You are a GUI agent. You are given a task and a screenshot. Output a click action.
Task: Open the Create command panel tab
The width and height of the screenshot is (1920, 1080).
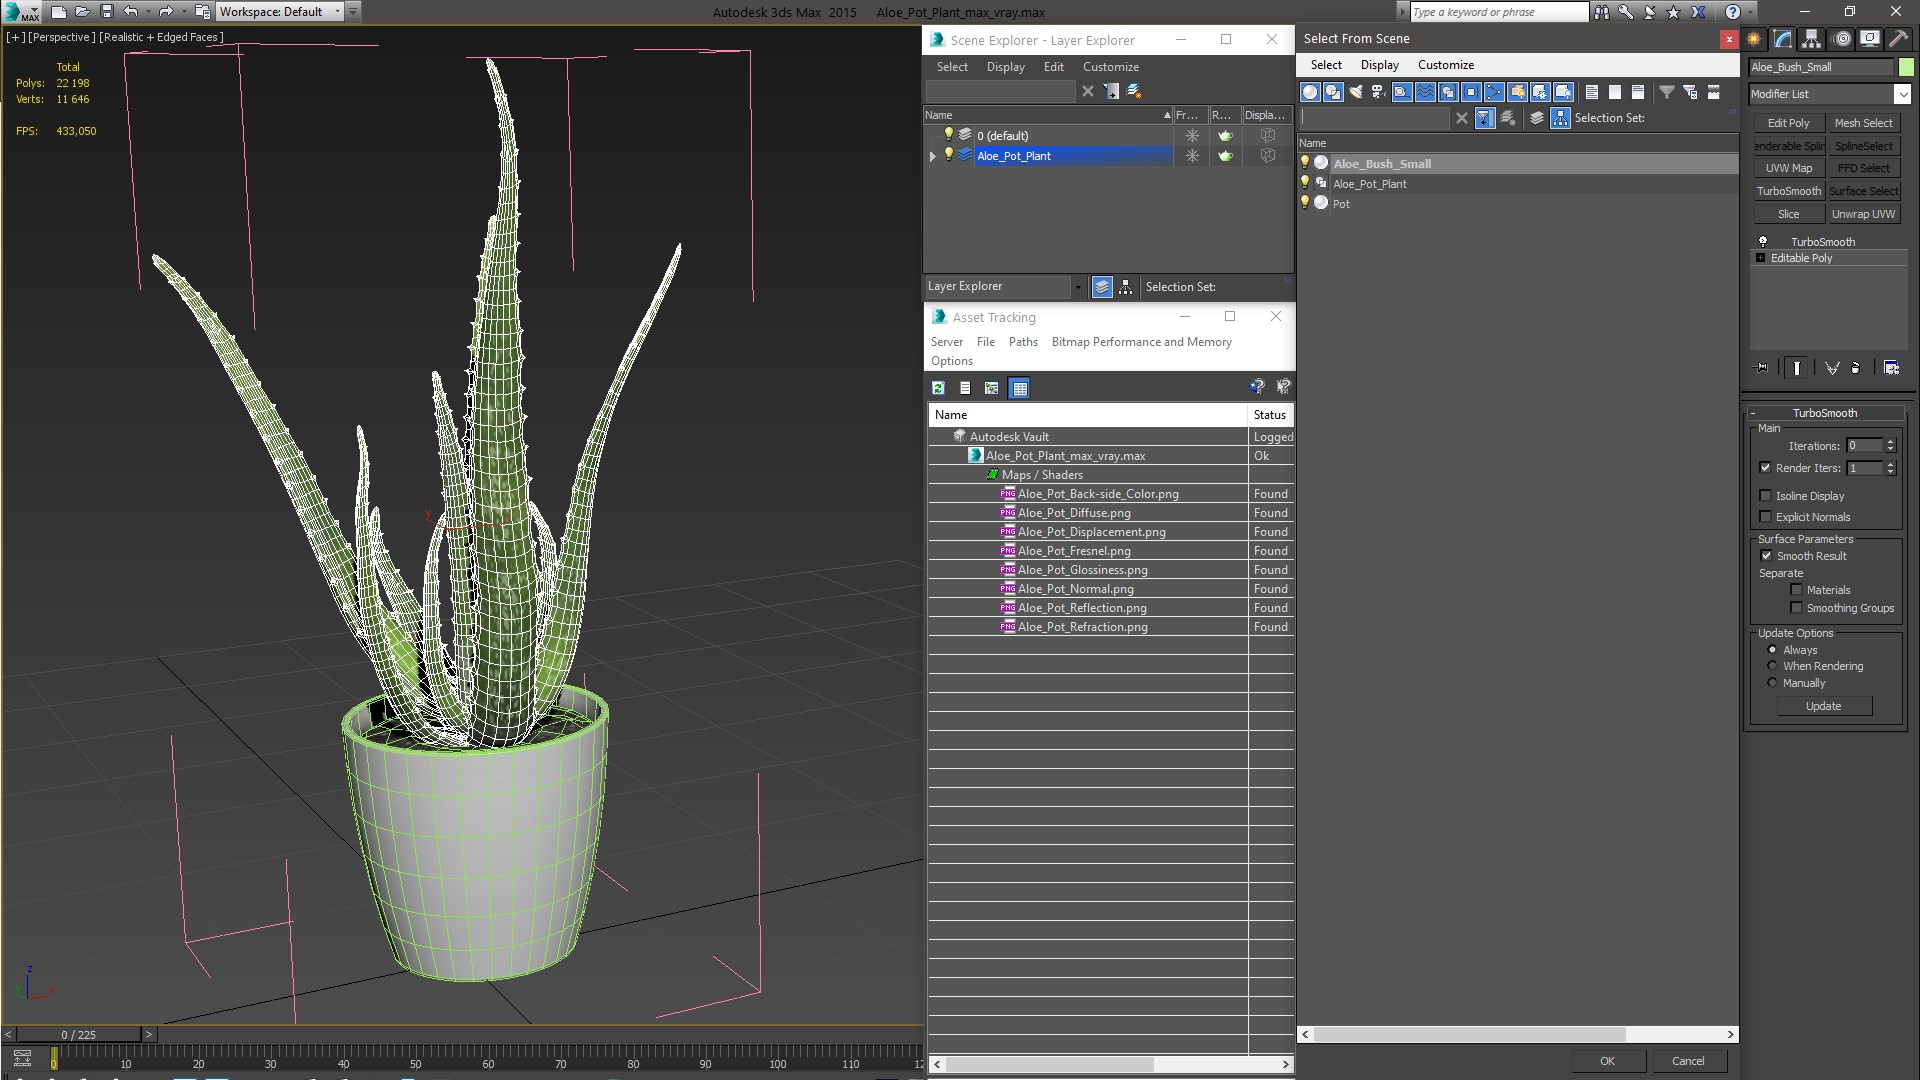(1754, 39)
